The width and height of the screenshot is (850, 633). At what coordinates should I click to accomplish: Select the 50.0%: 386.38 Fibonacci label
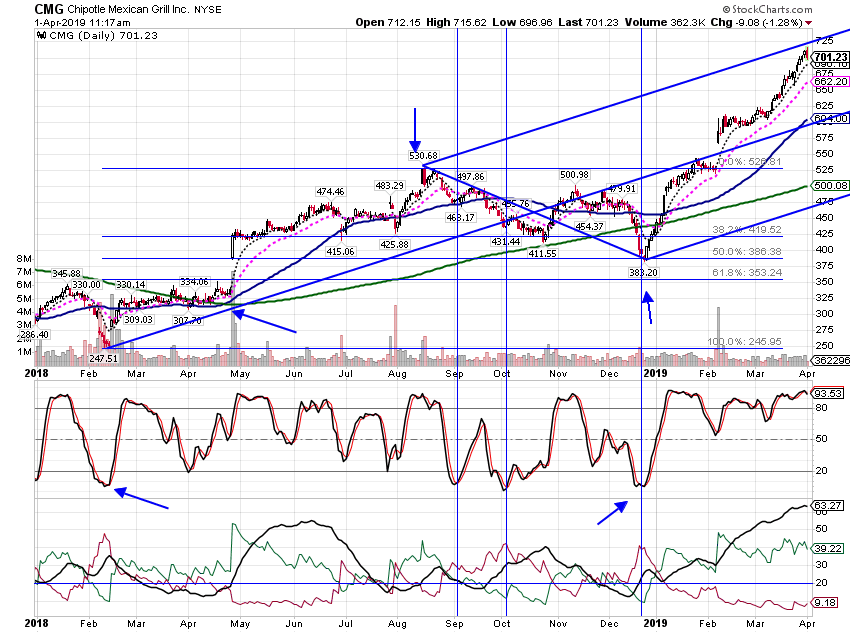[746, 251]
